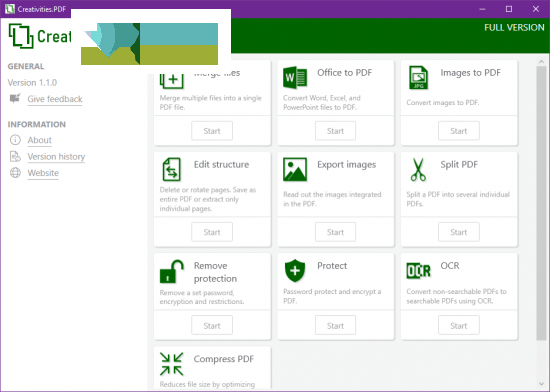Start the Office to PDF conversion
550x392 pixels.
335,131
